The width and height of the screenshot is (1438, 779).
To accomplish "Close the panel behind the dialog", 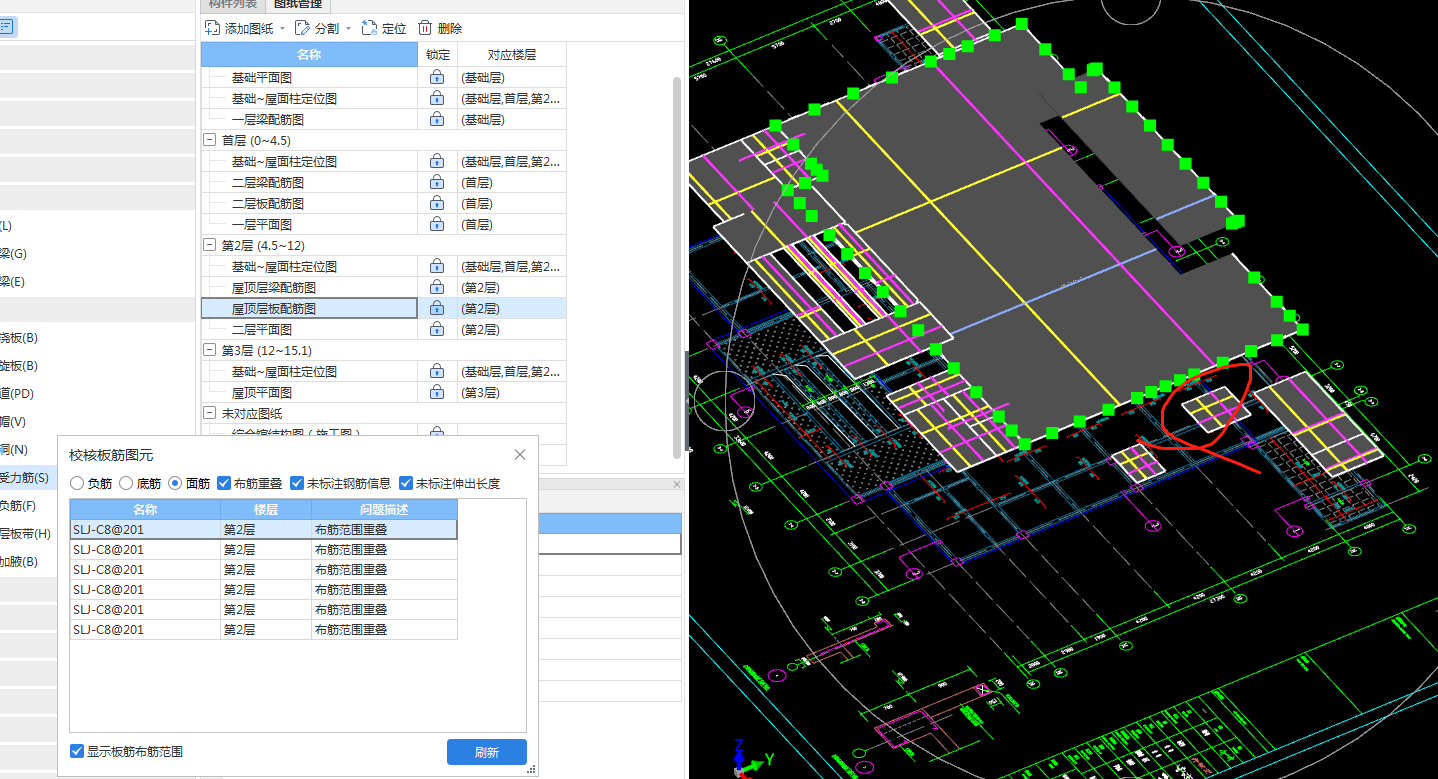I will 677,484.
